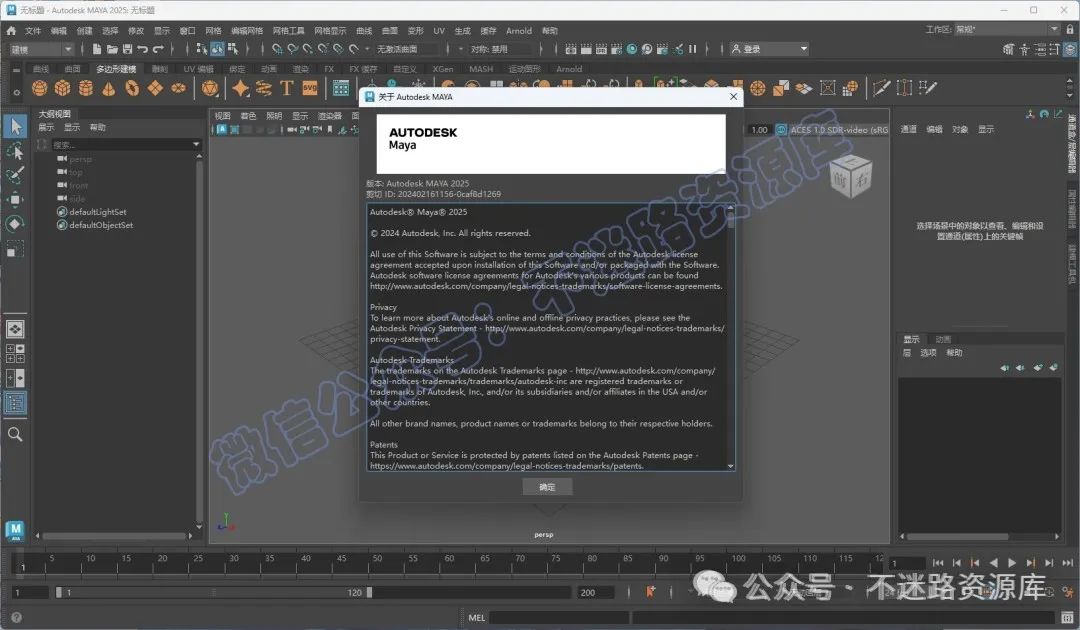Go to the start of playback range
The height and width of the screenshot is (630, 1080).
938,563
